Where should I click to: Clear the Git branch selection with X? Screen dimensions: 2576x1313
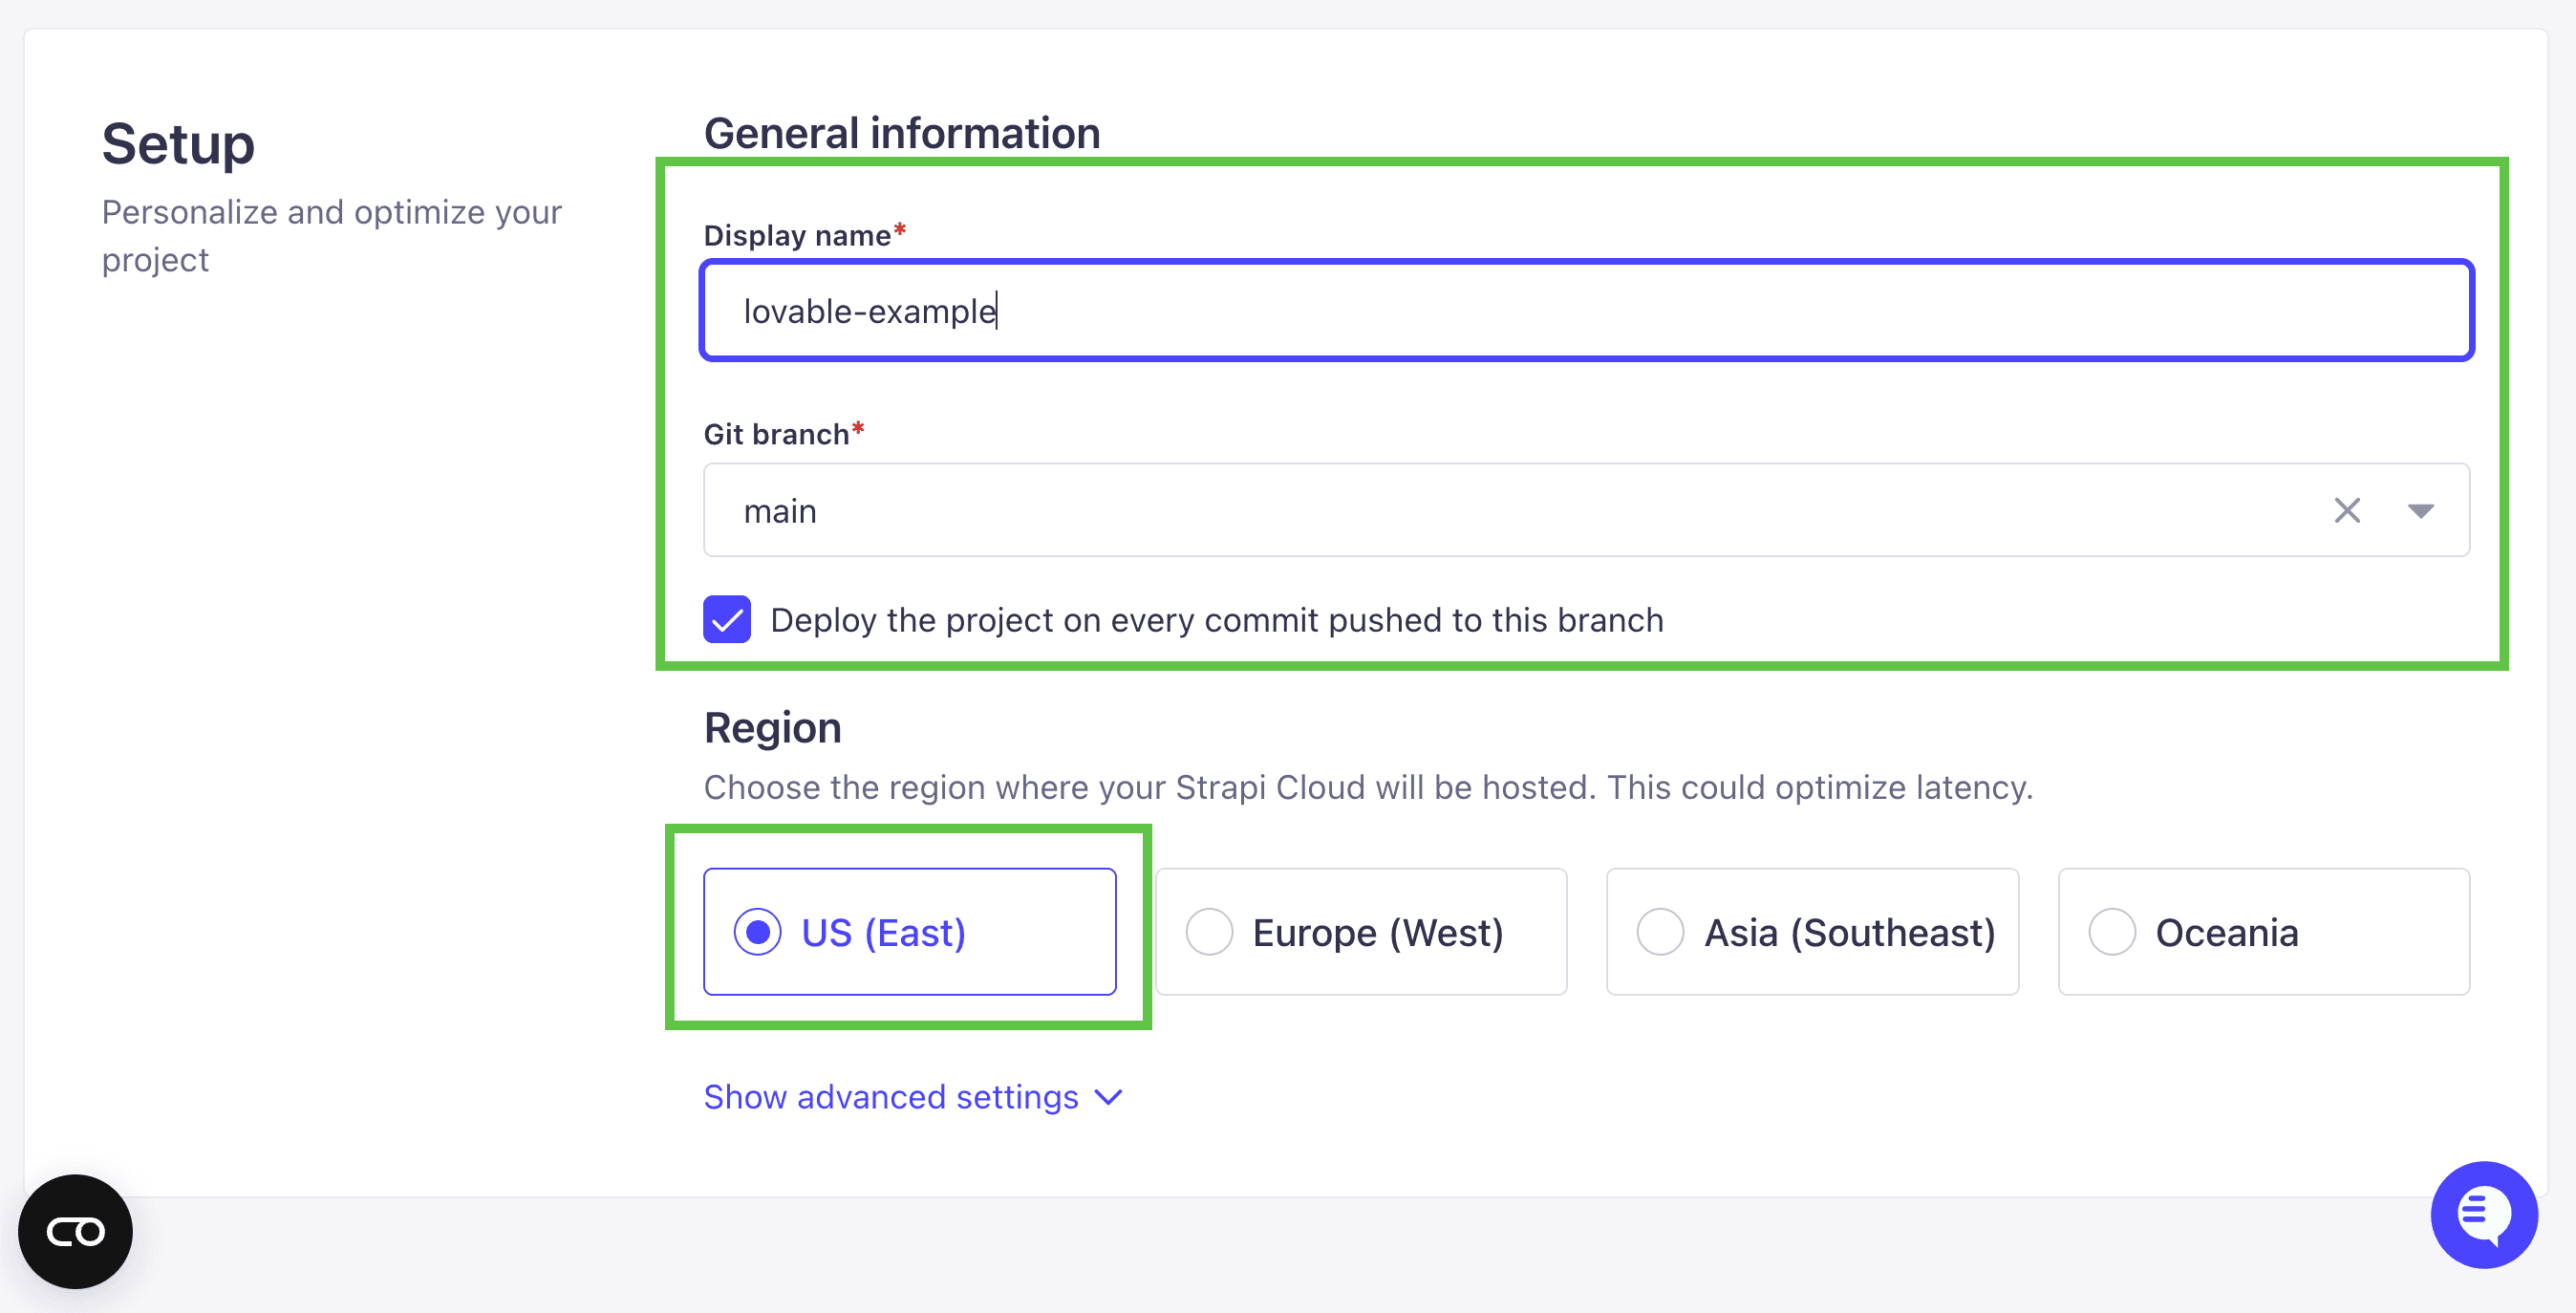(2347, 510)
